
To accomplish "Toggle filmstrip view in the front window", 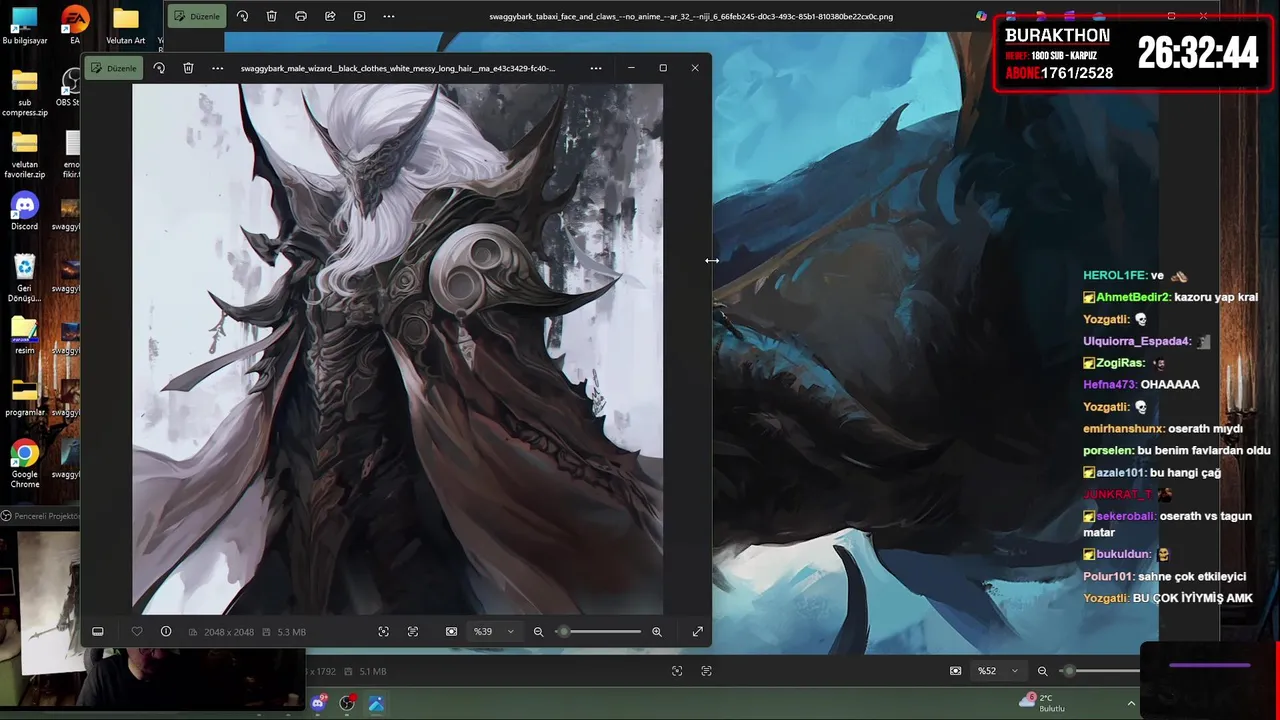I will coord(98,632).
